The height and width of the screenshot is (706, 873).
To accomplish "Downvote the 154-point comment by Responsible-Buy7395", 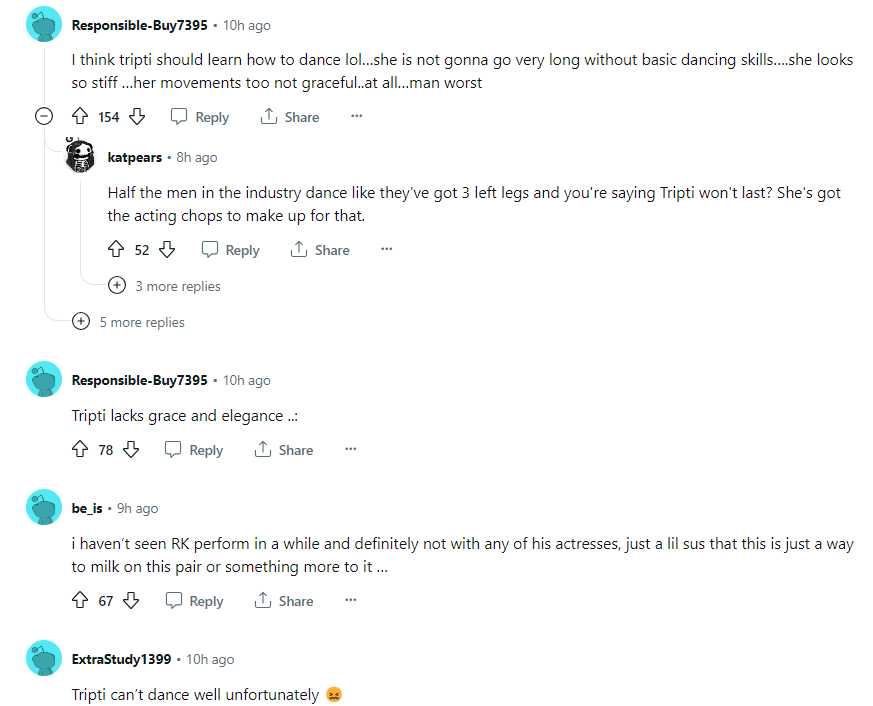I will [138, 117].
